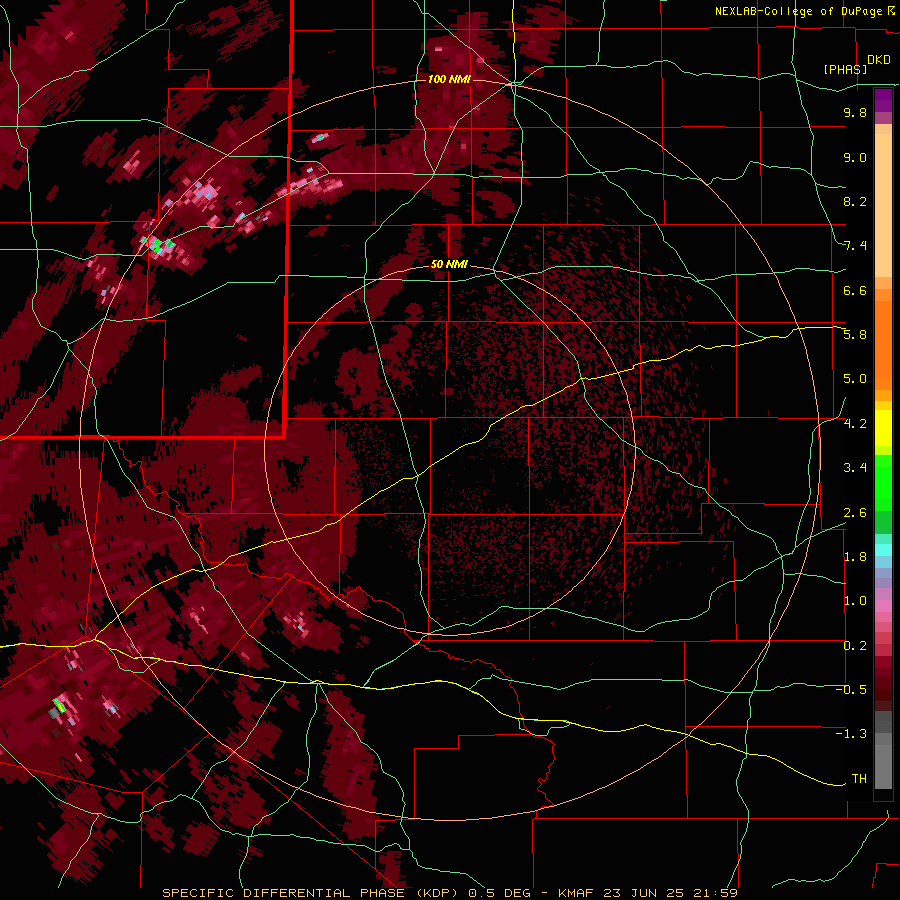Click the 4.2 legend value

tap(855, 424)
